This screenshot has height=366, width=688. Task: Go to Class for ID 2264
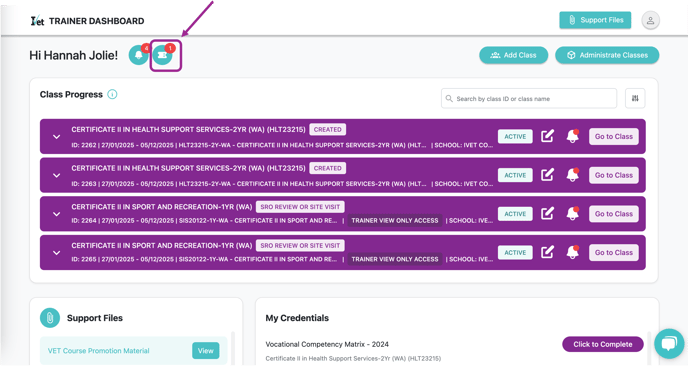[x=614, y=214]
